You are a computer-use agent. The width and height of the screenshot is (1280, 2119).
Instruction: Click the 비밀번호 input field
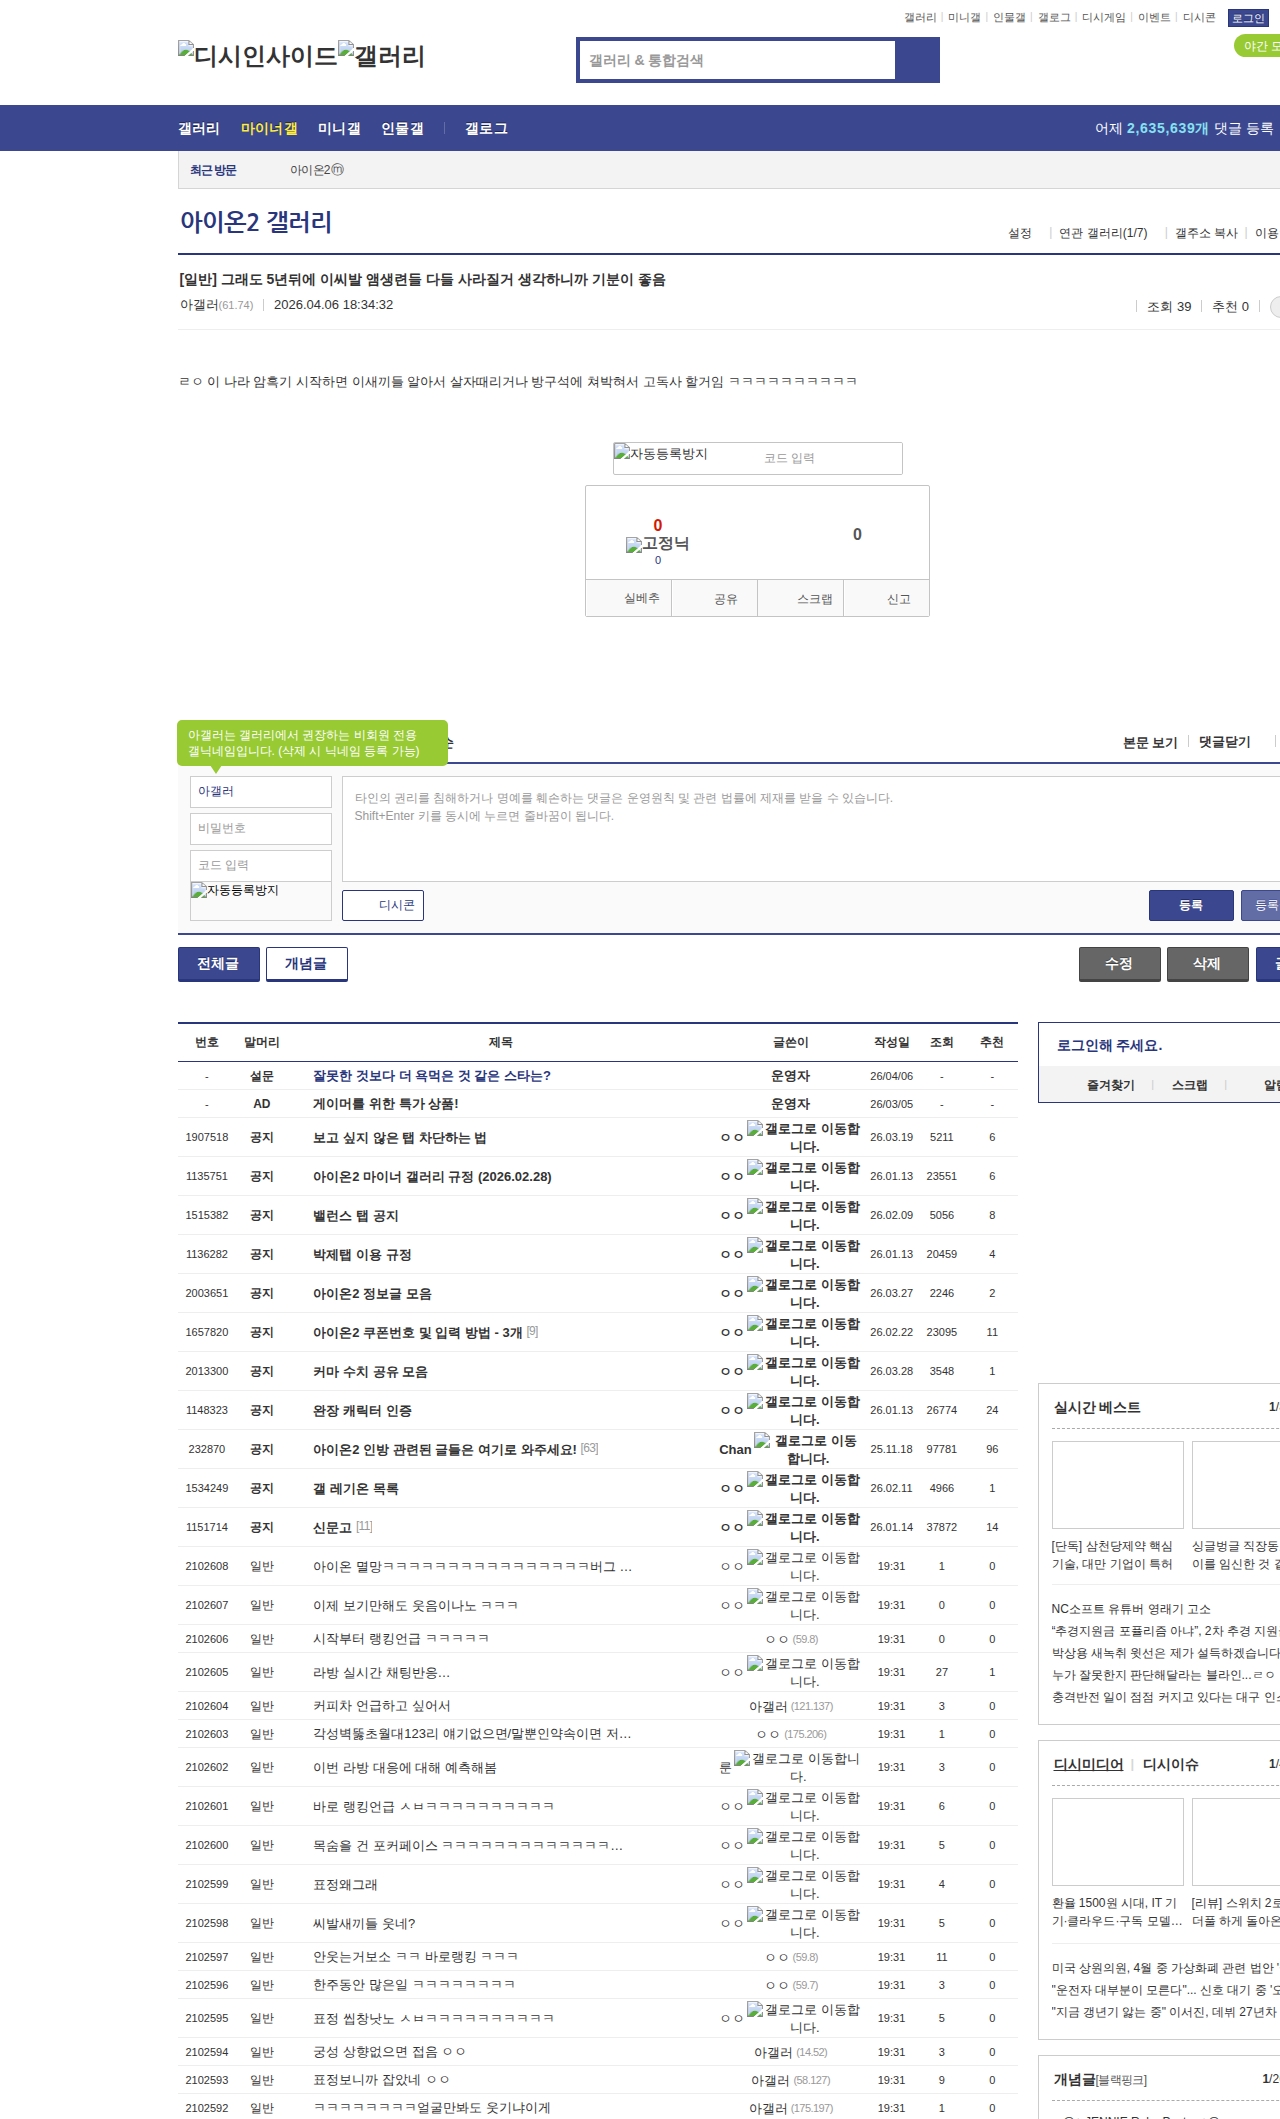click(x=260, y=828)
